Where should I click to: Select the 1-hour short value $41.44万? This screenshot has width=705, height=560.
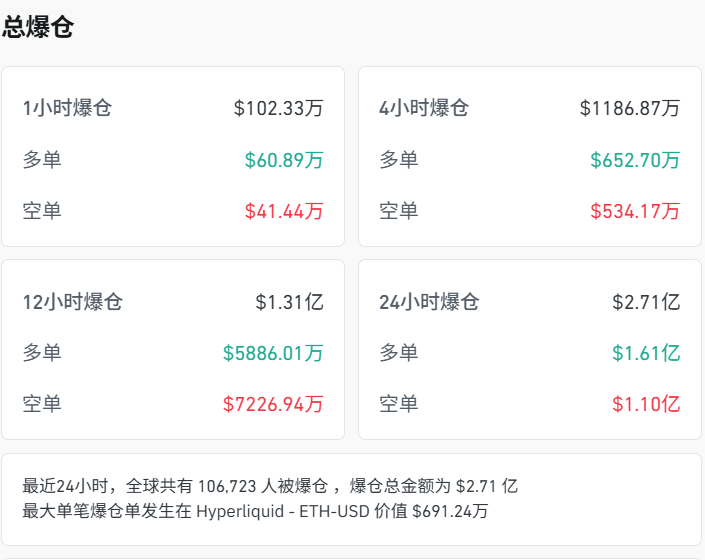tap(284, 211)
